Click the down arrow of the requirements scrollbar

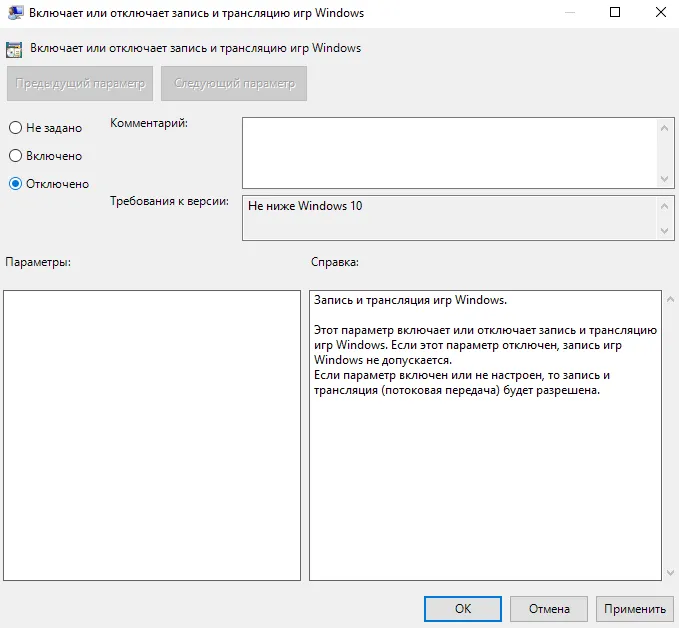[x=667, y=231]
